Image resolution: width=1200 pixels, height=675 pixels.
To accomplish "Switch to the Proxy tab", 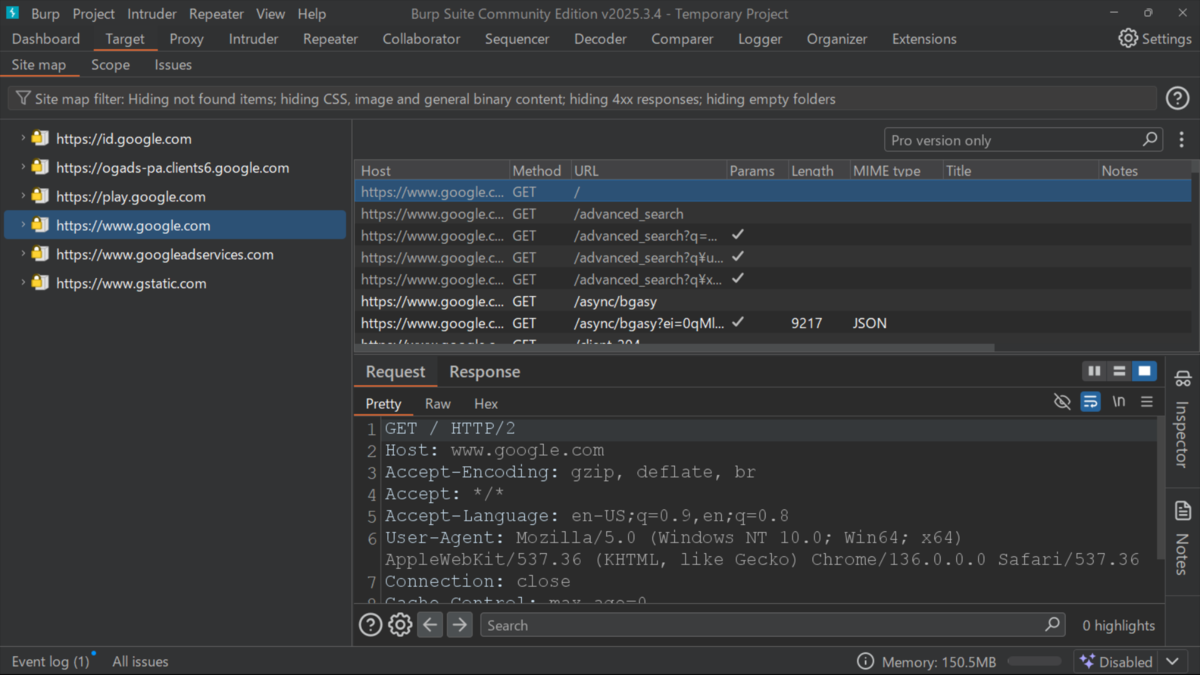I will (x=186, y=39).
